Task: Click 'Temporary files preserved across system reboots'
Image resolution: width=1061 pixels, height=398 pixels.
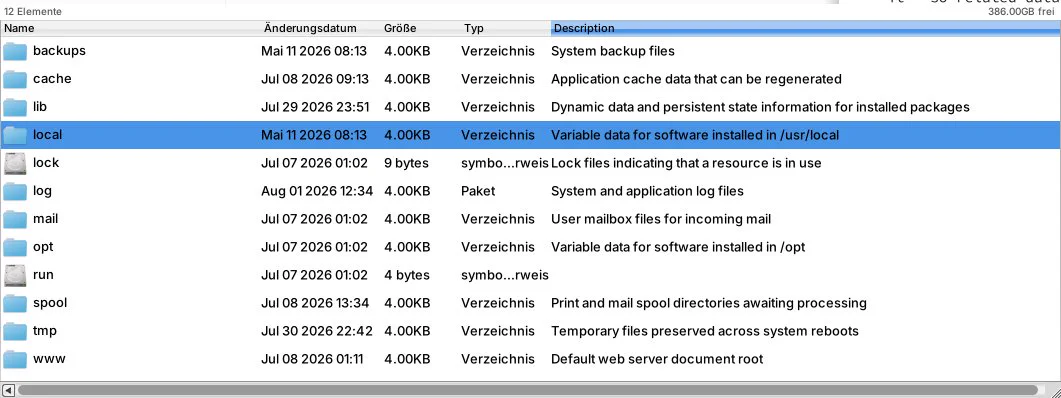Action: pyautogui.click(x=705, y=332)
